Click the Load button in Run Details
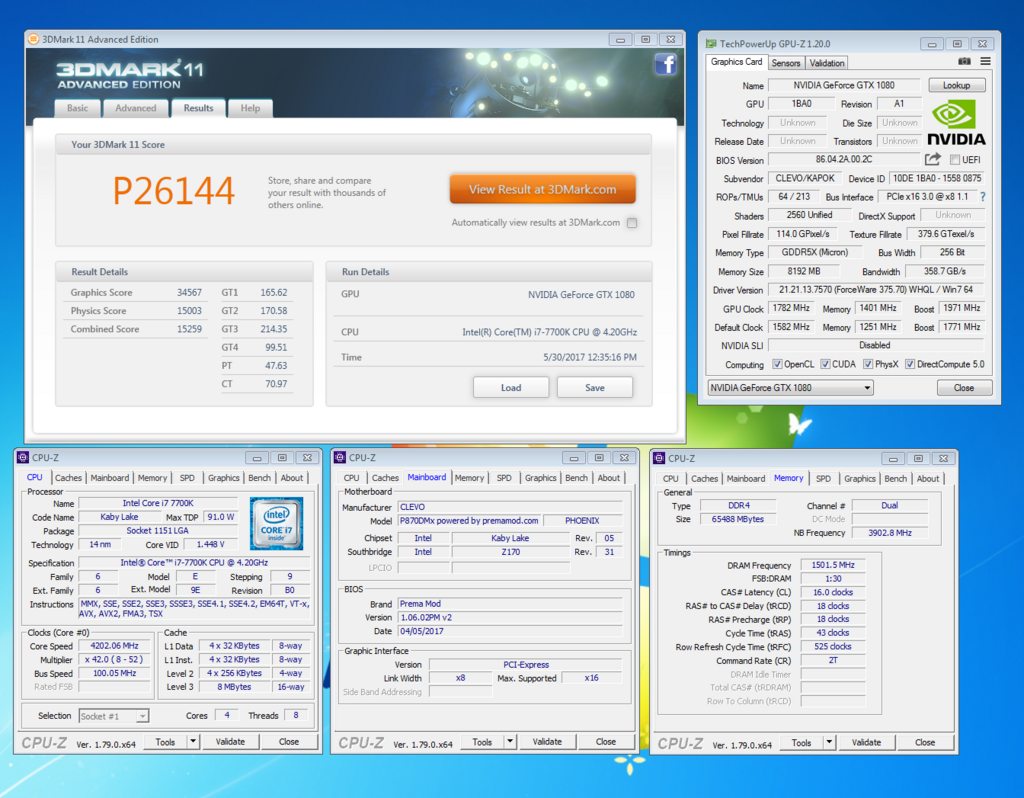1024x798 pixels. click(511, 388)
